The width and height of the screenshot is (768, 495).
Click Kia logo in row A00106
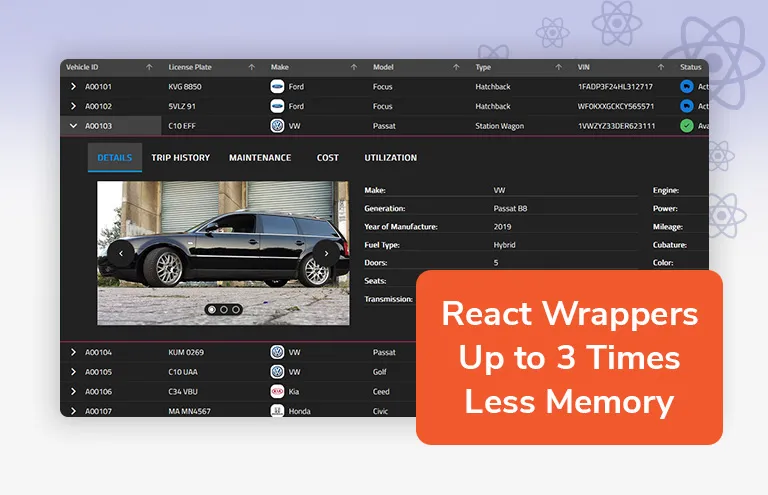coord(277,391)
